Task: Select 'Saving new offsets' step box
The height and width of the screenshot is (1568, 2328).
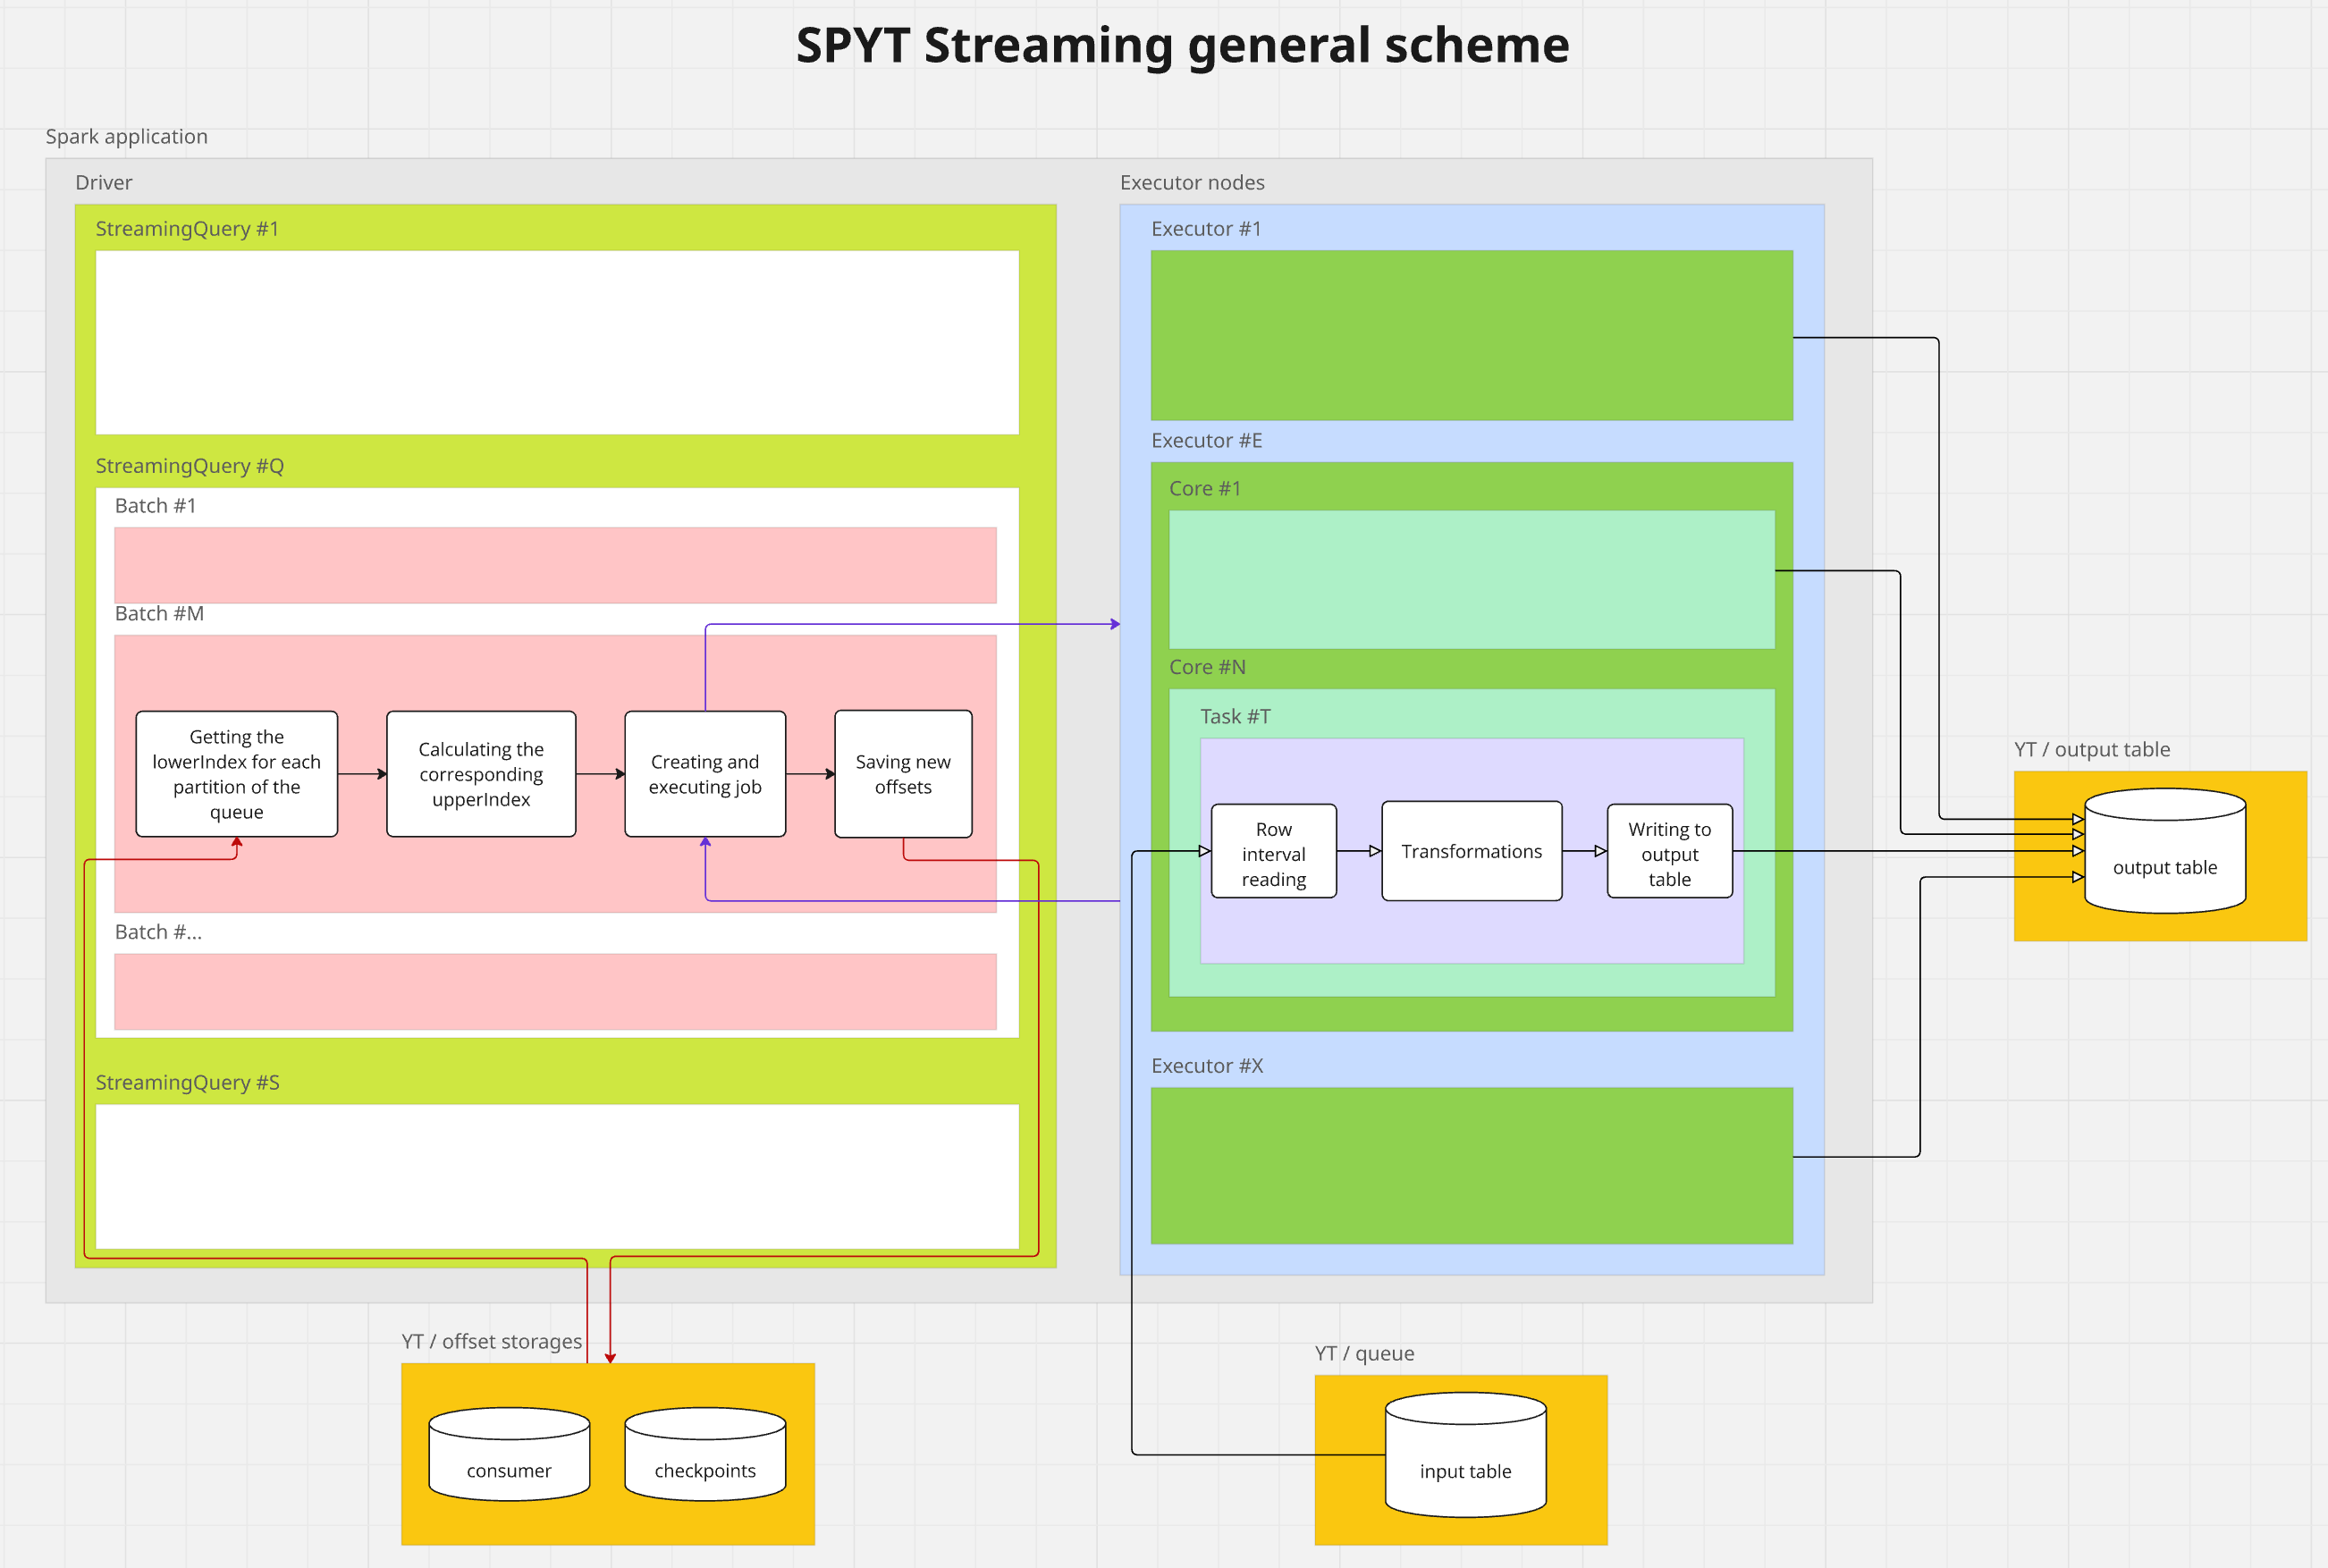Action: (x=903, y=774)
